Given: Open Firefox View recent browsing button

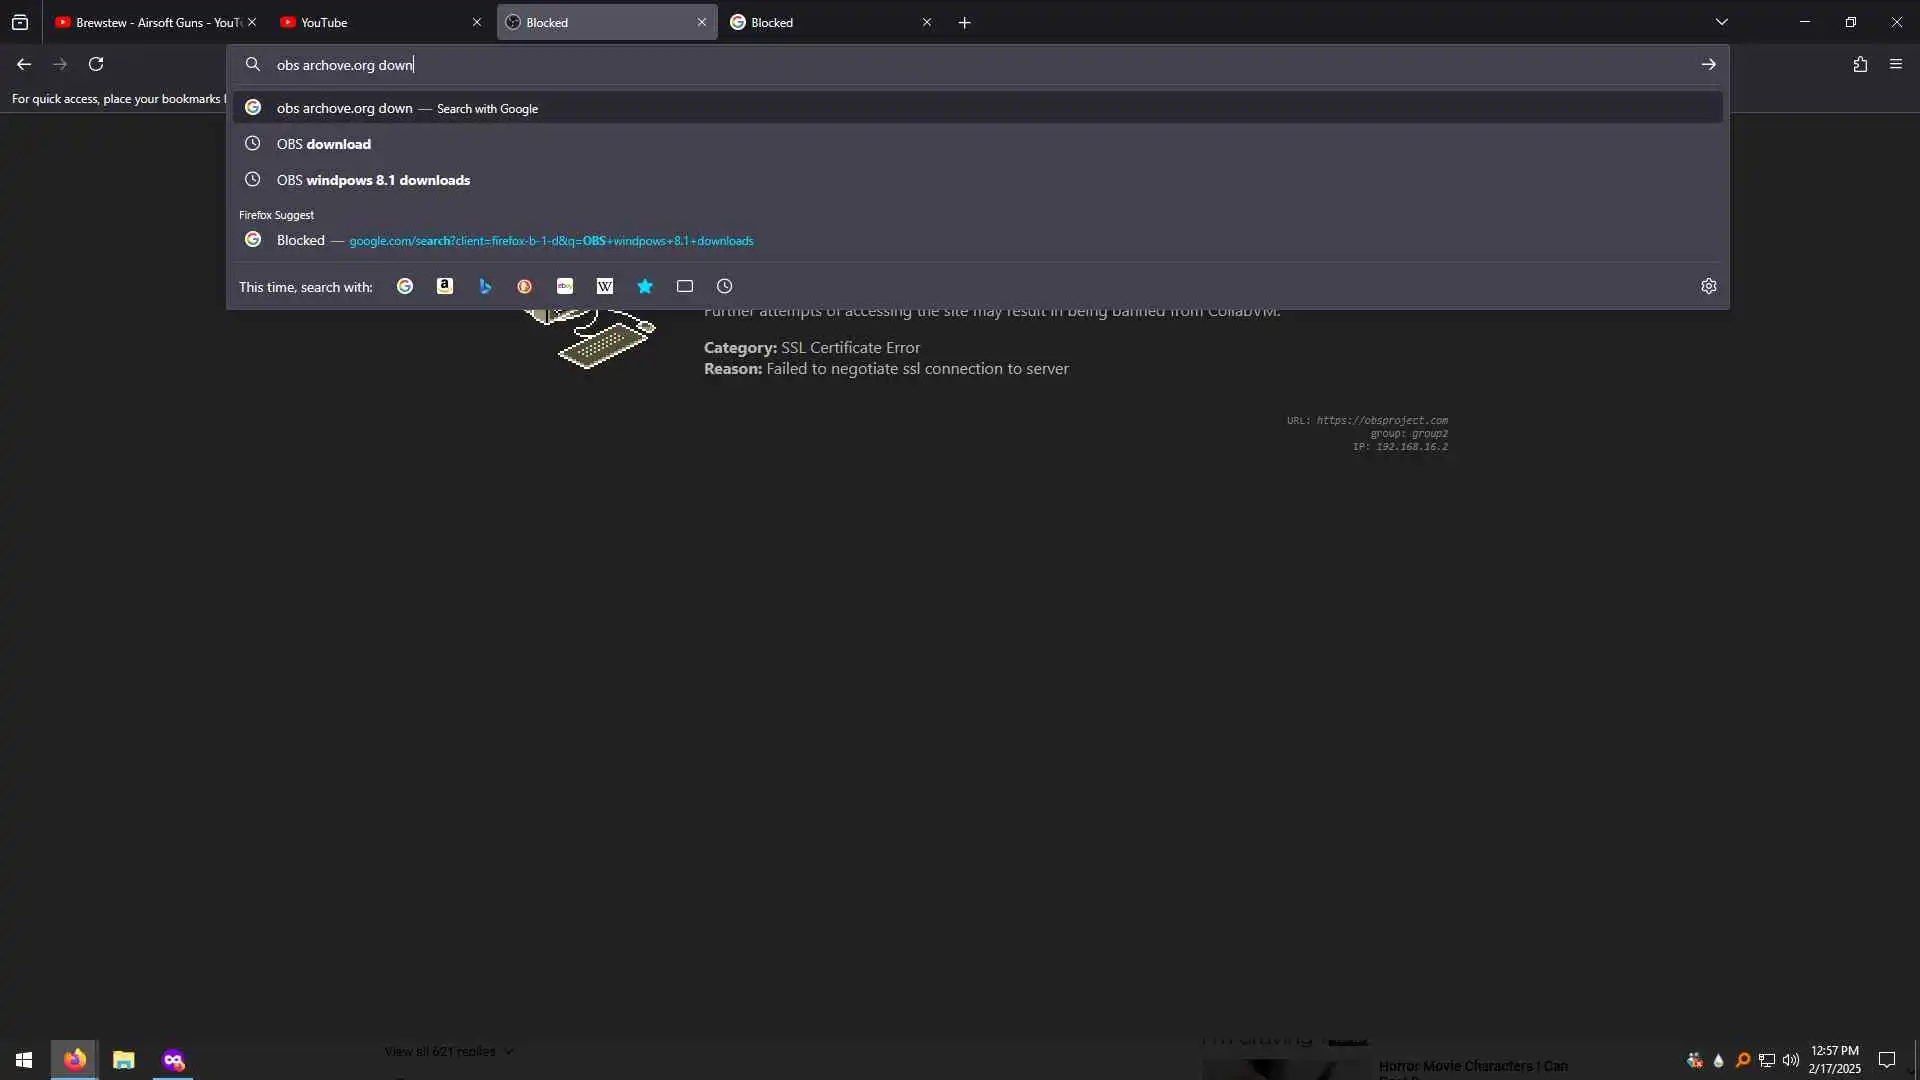Looking at the screenshot, I should (20, 22).
